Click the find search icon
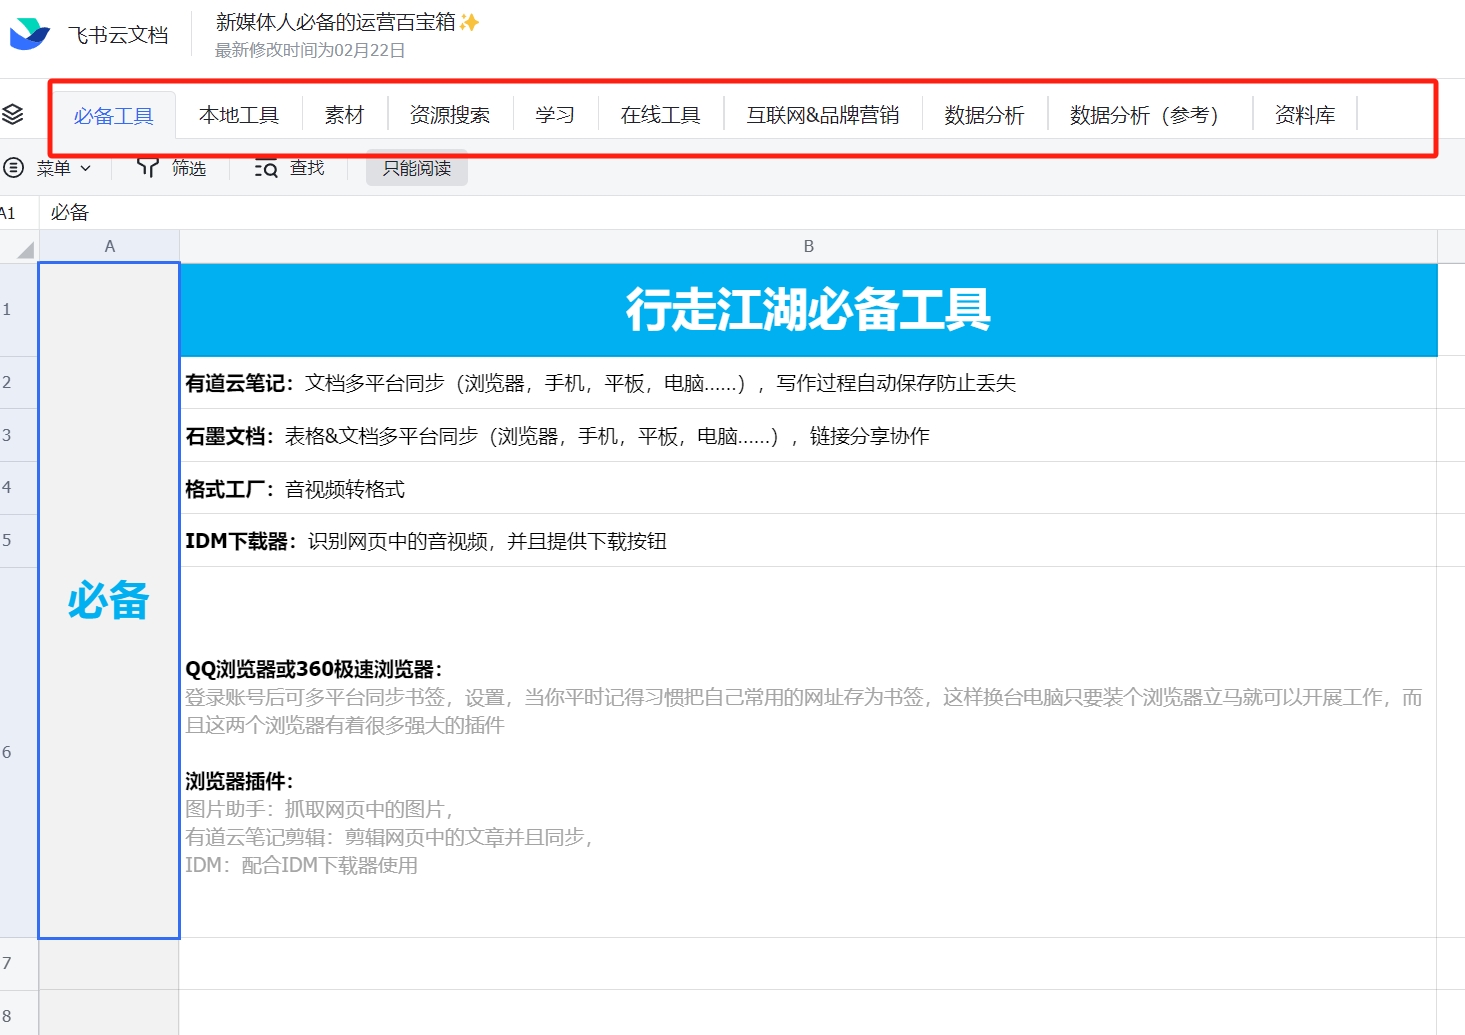 [x=265, y=167]
